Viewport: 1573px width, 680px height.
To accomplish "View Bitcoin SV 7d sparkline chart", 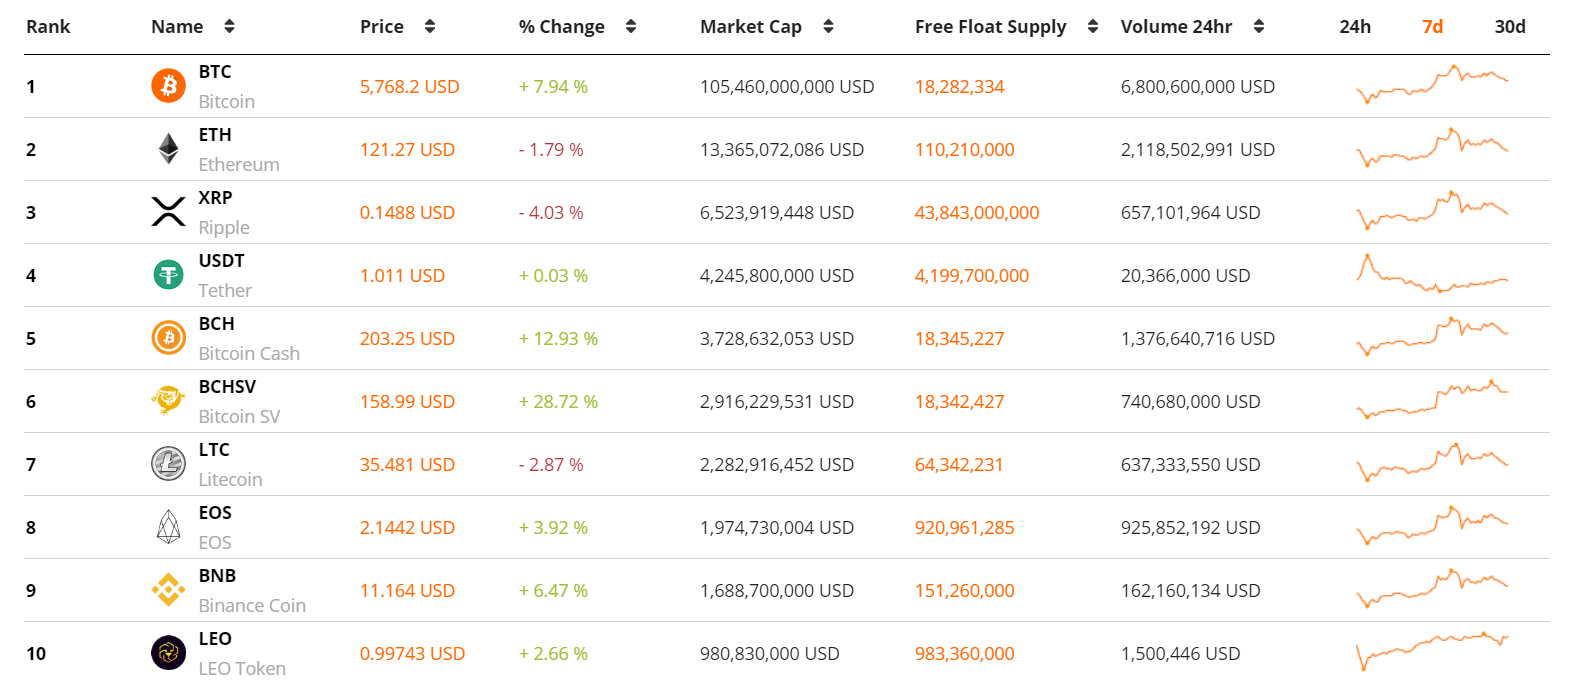I will 1432,401.
